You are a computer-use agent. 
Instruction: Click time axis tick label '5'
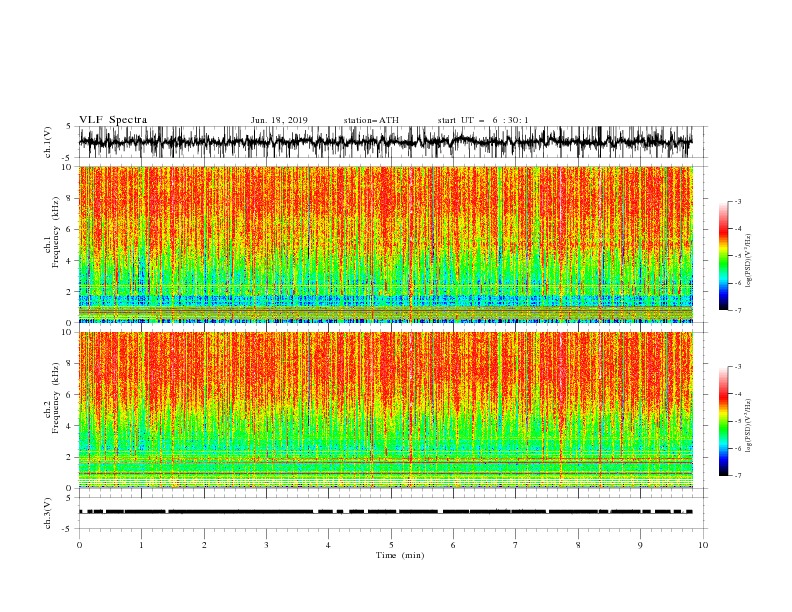[x=391, y=545]
